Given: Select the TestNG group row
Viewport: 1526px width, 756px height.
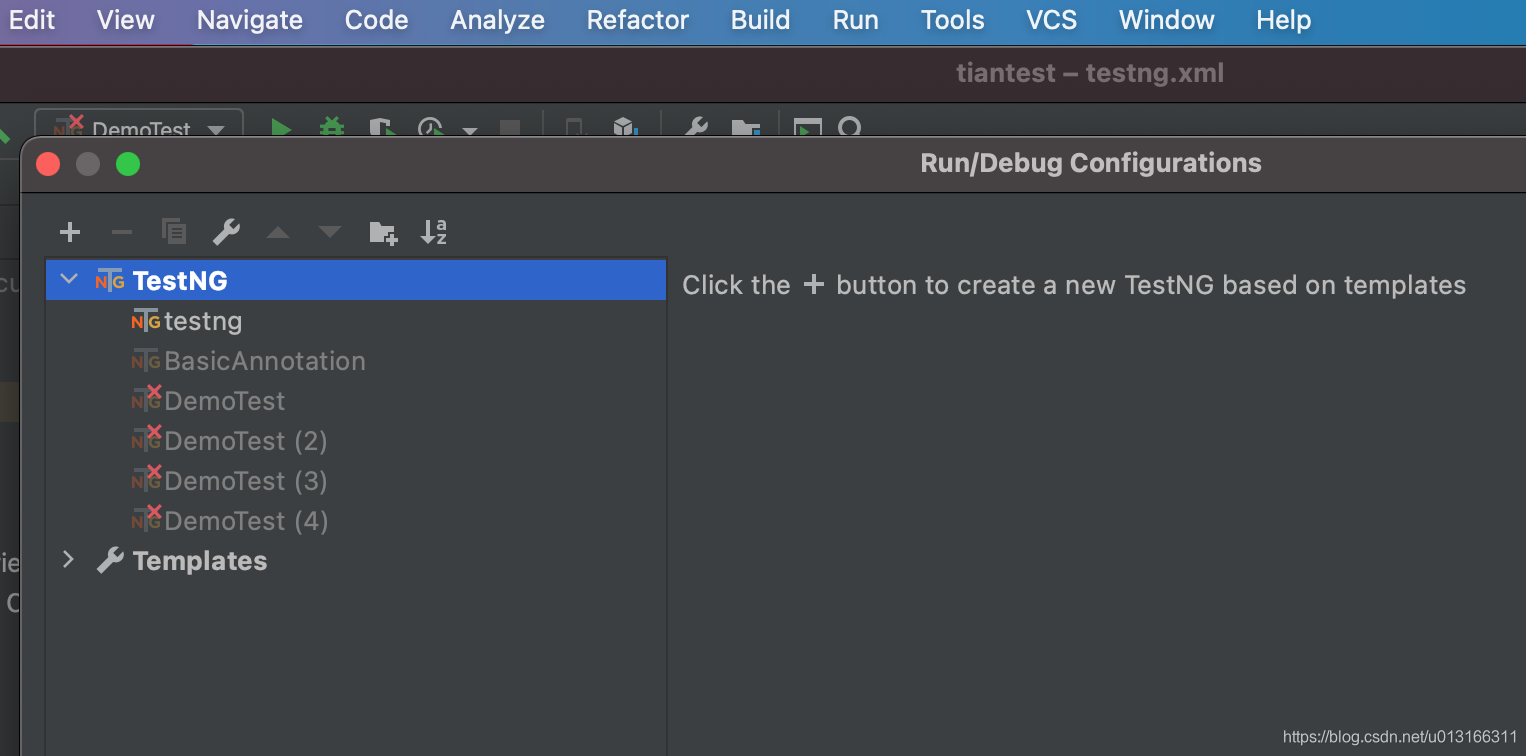Looking at the screenshot, I should 356,280.
